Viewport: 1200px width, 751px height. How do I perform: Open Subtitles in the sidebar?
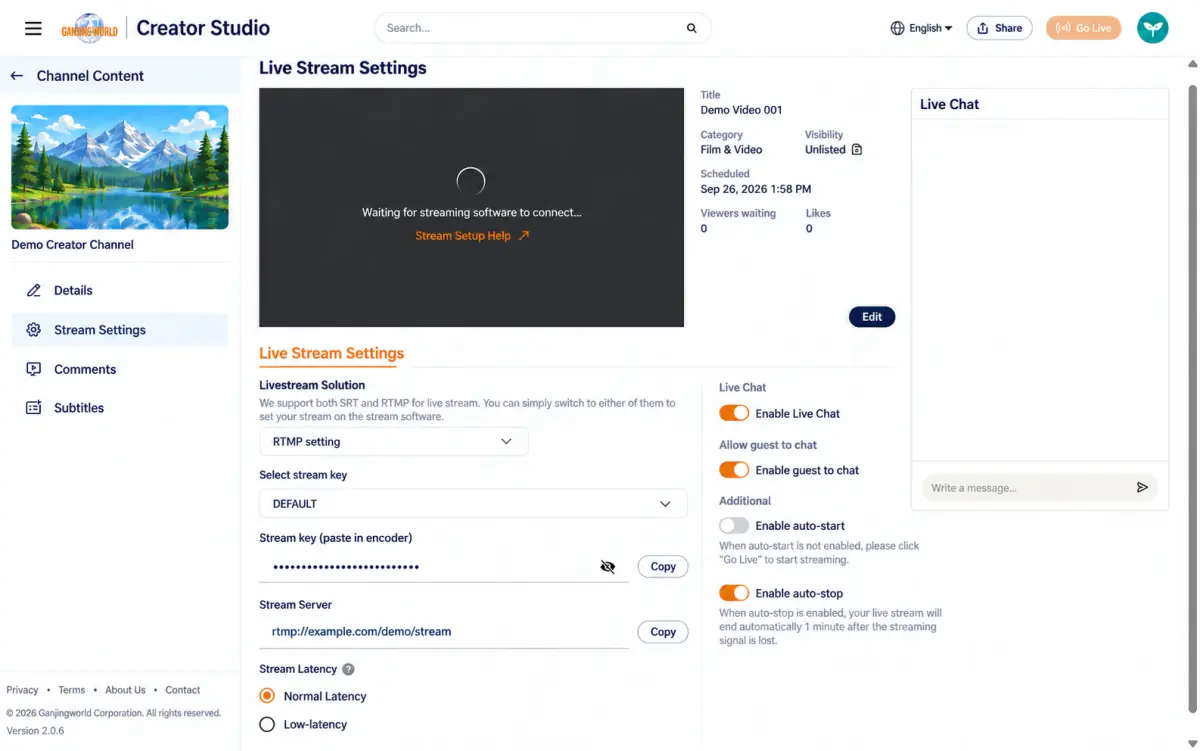click(120, 408)
